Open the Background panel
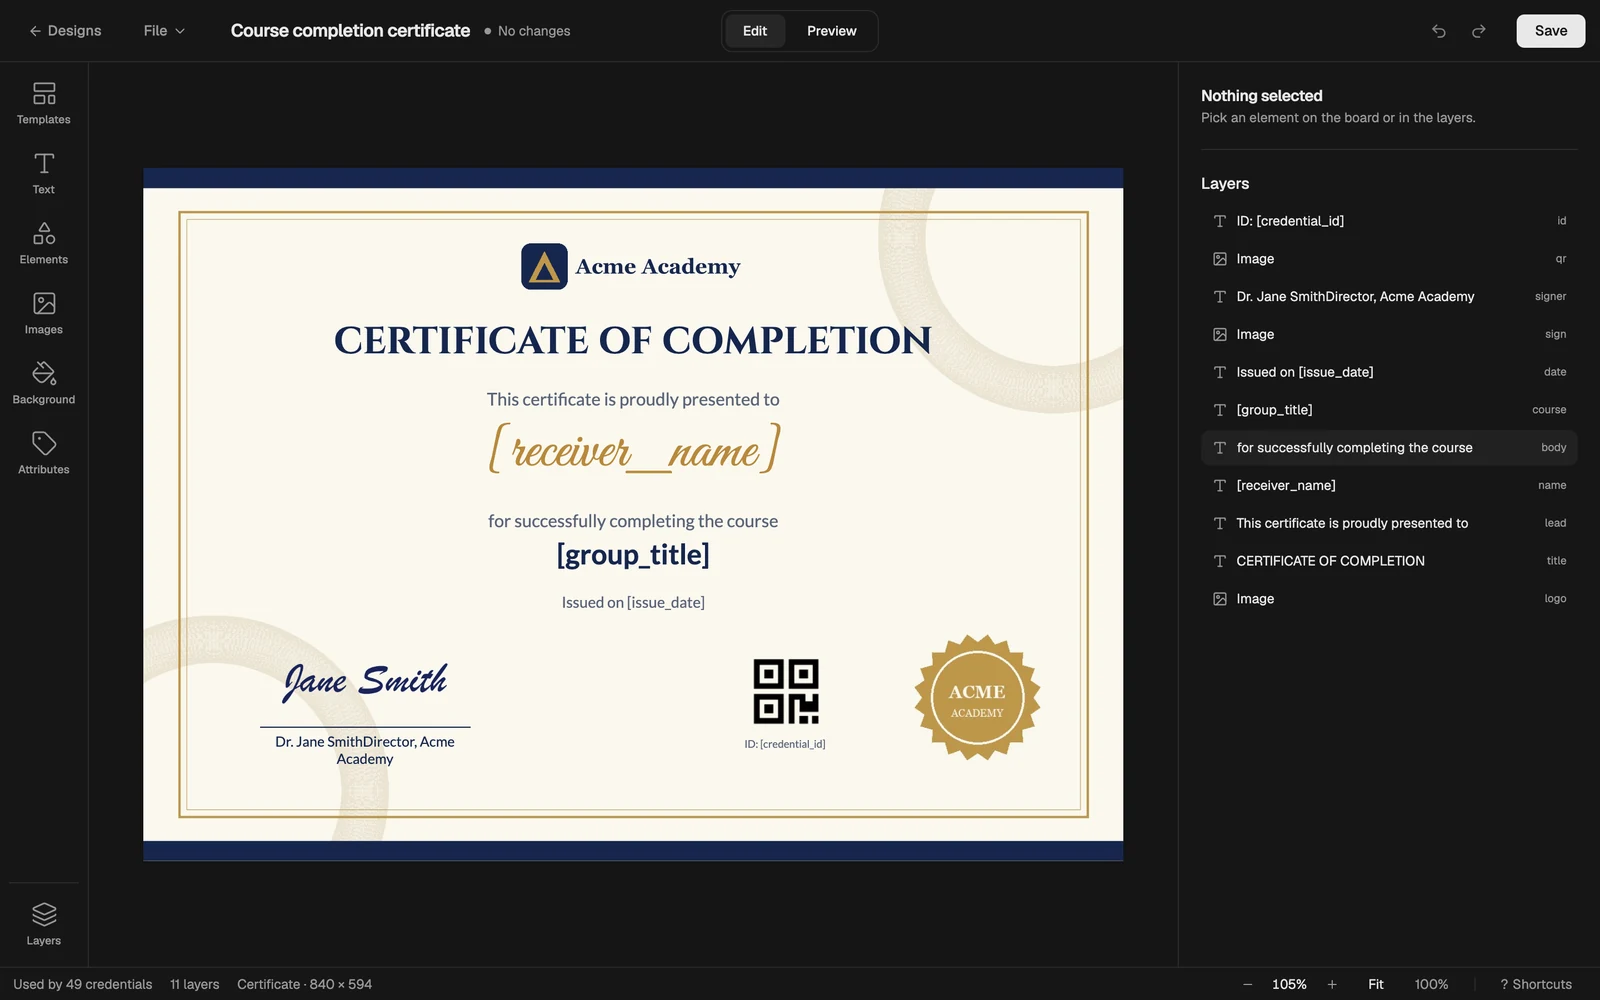 [44, 384]
